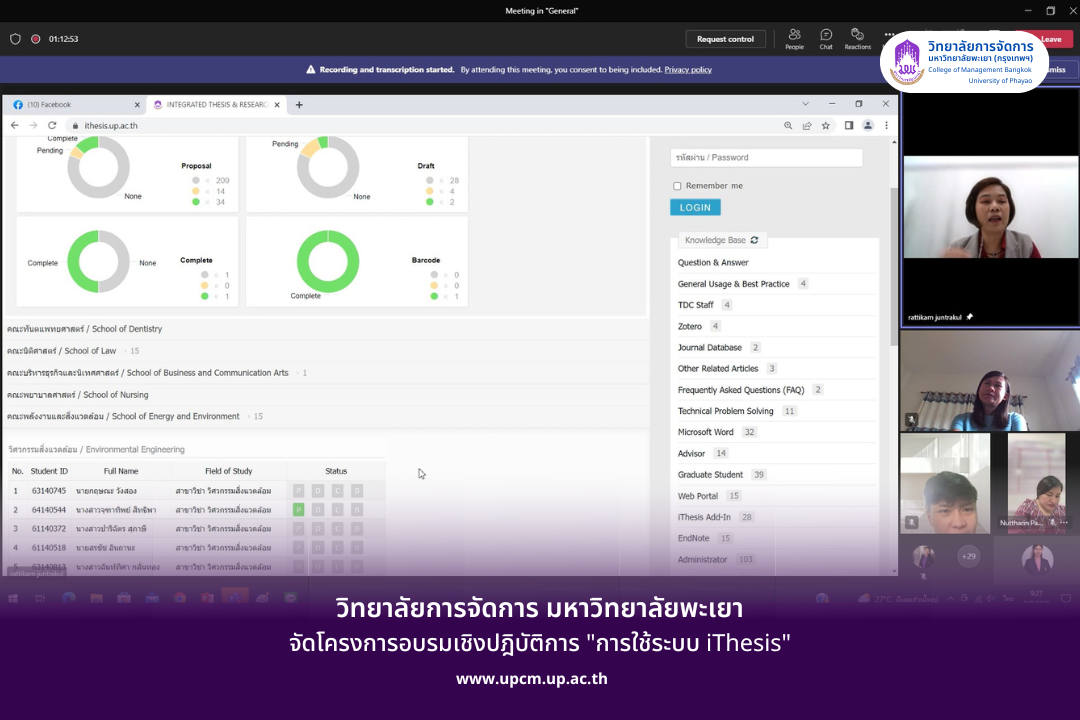Click the Request control button
This screenshot has width=1080, height=720.
[725, 39]
